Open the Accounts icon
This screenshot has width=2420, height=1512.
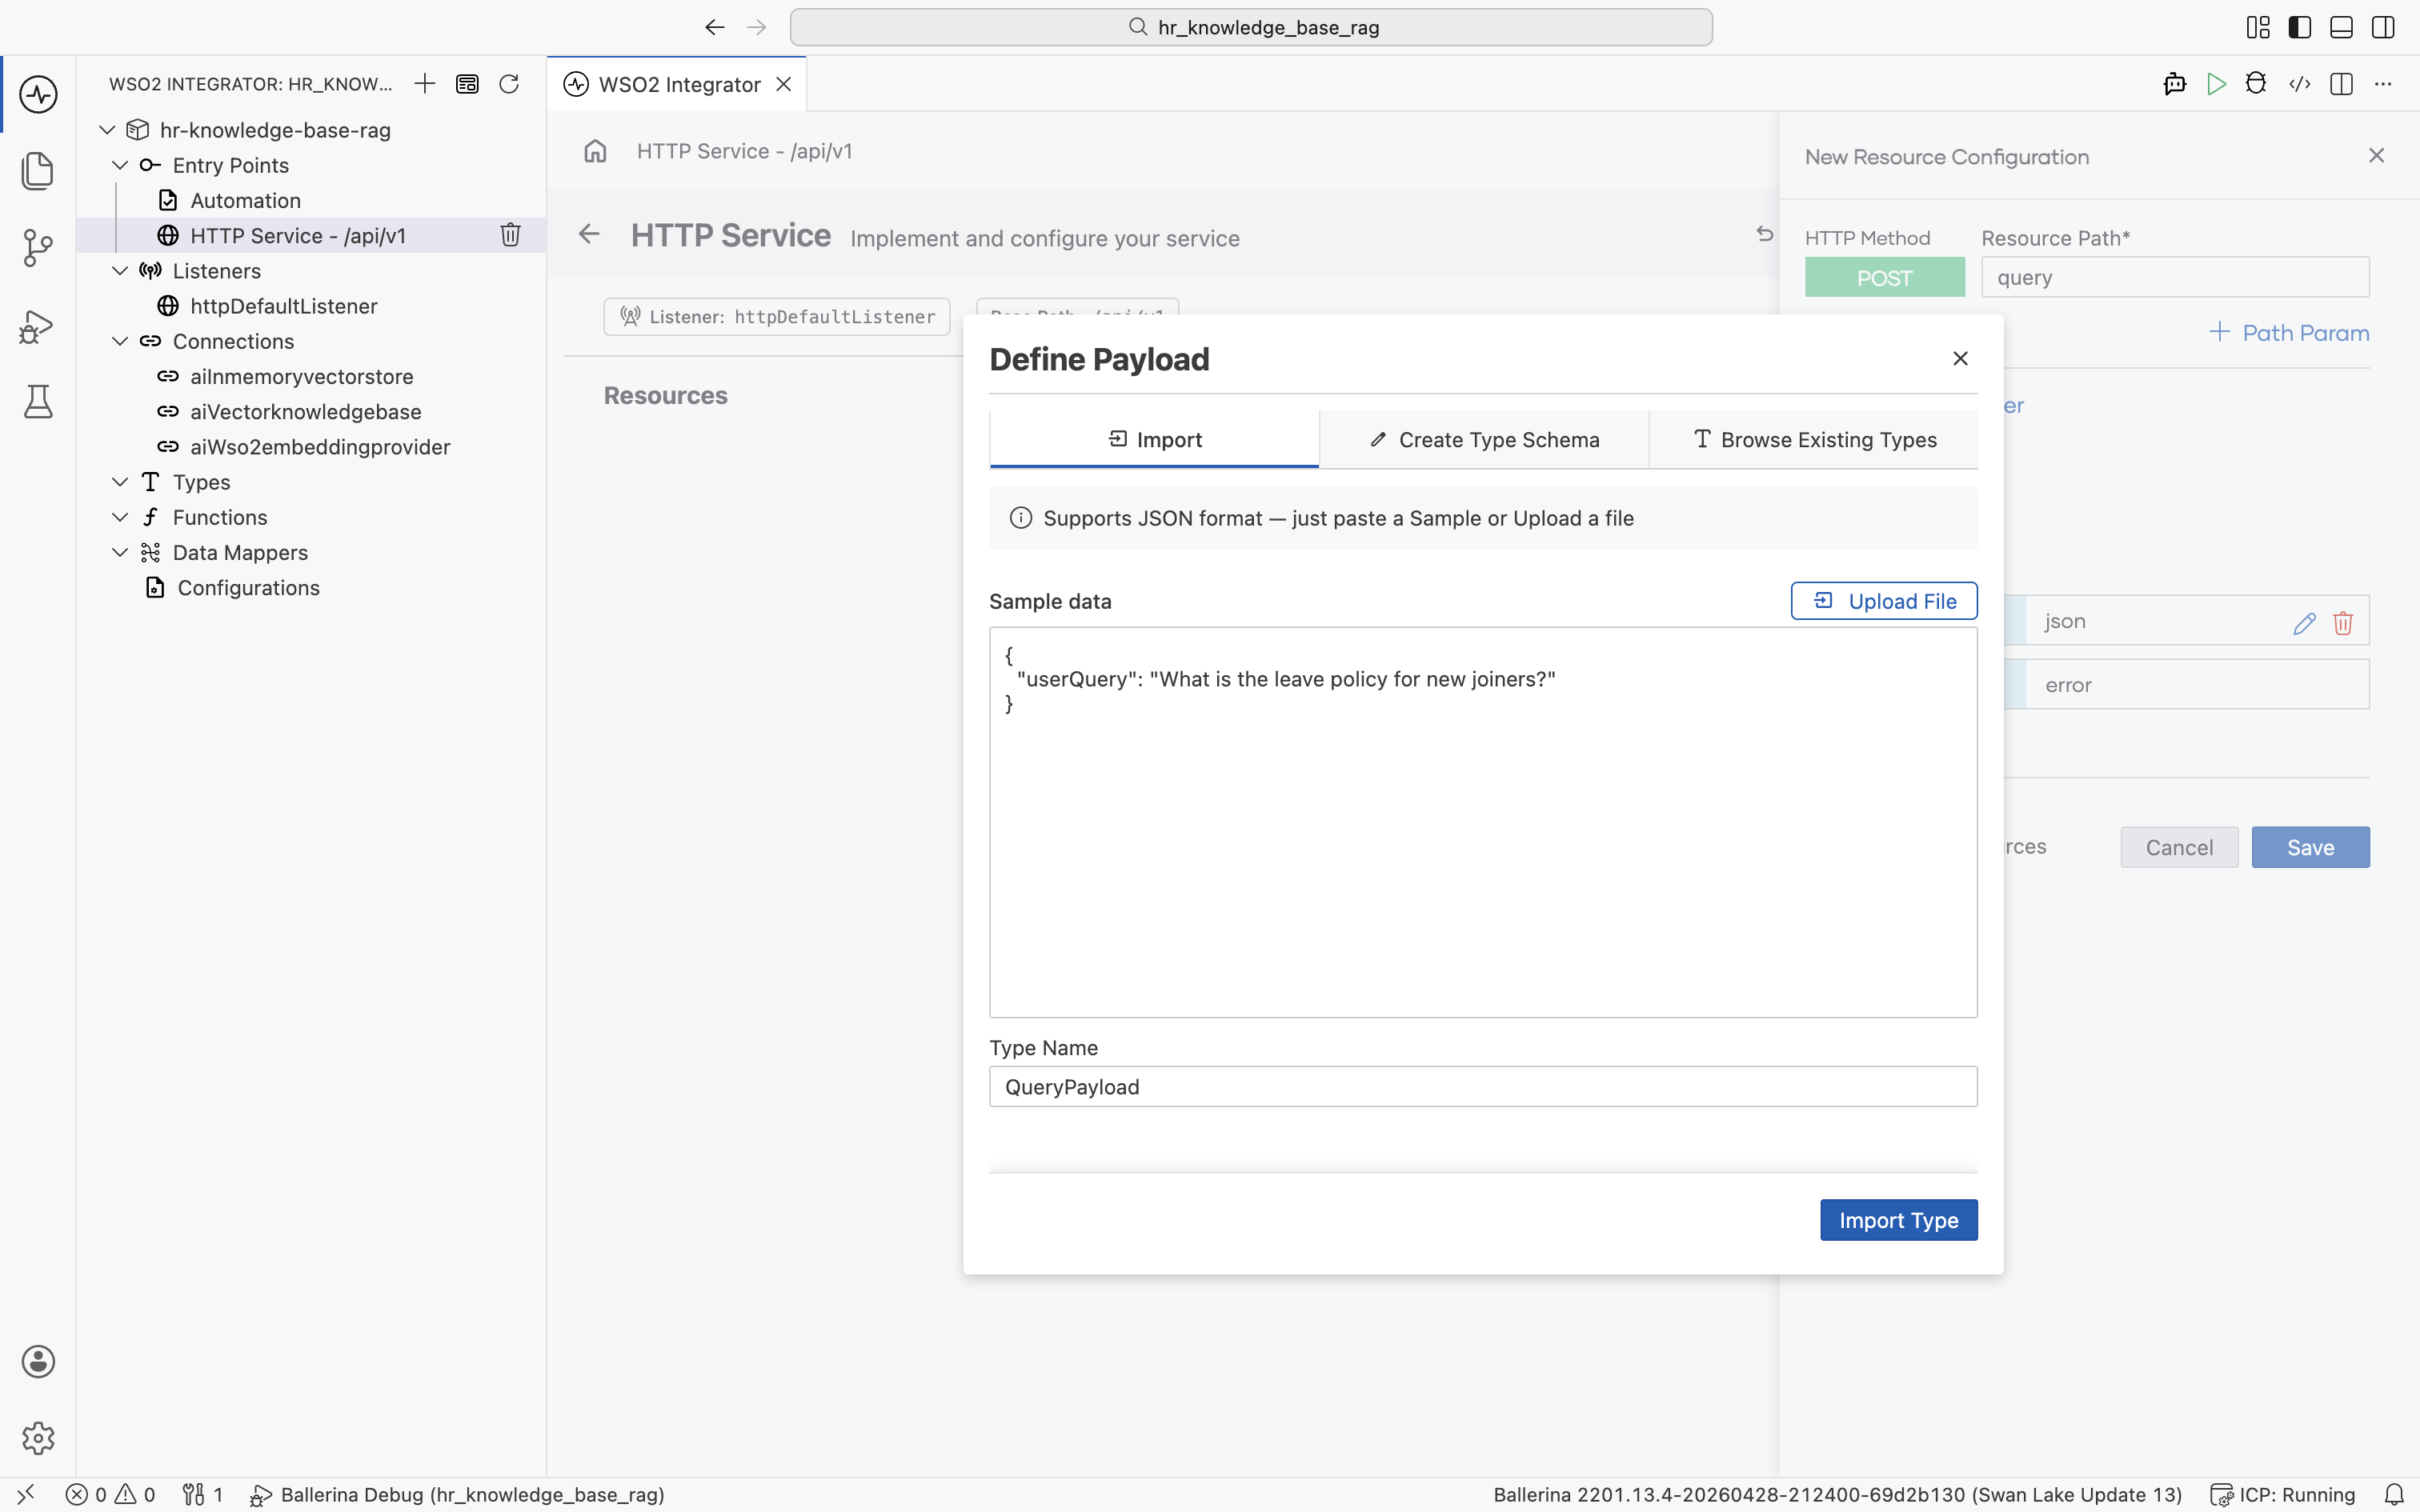click(38, 1361)
